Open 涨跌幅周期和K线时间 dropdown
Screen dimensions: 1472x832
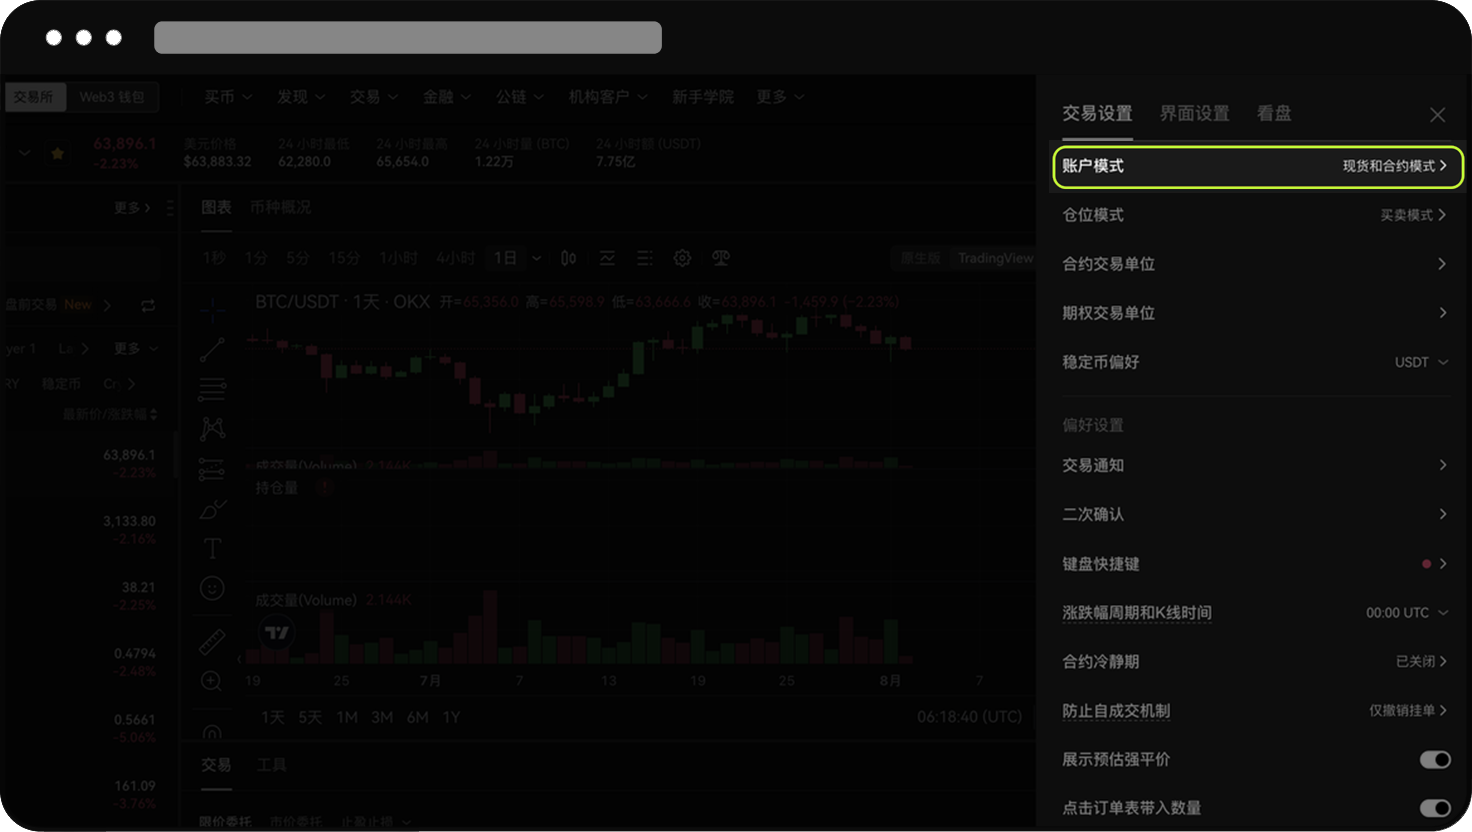coord(1407,612)
